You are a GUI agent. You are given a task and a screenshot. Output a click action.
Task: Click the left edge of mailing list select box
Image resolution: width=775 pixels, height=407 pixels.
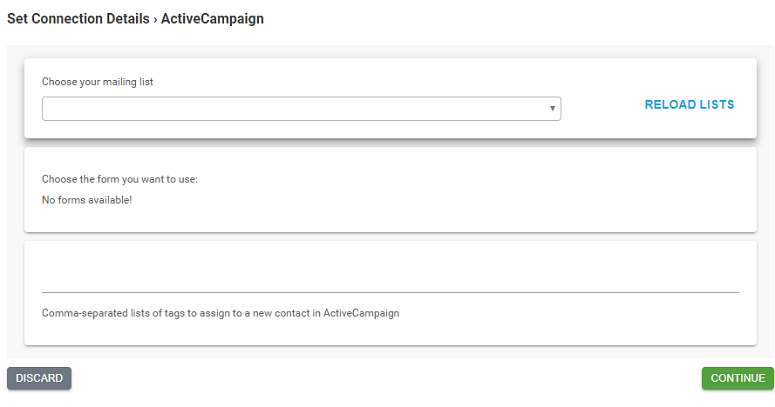click(44, 109)
